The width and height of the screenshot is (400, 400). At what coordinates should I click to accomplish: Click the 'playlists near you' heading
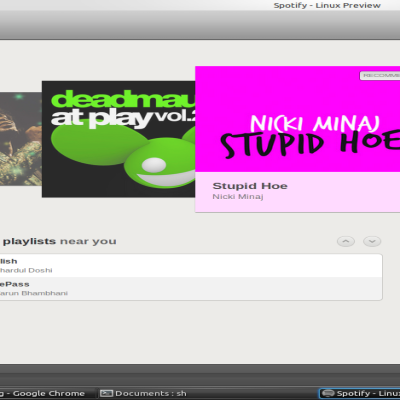coord(60,241)
